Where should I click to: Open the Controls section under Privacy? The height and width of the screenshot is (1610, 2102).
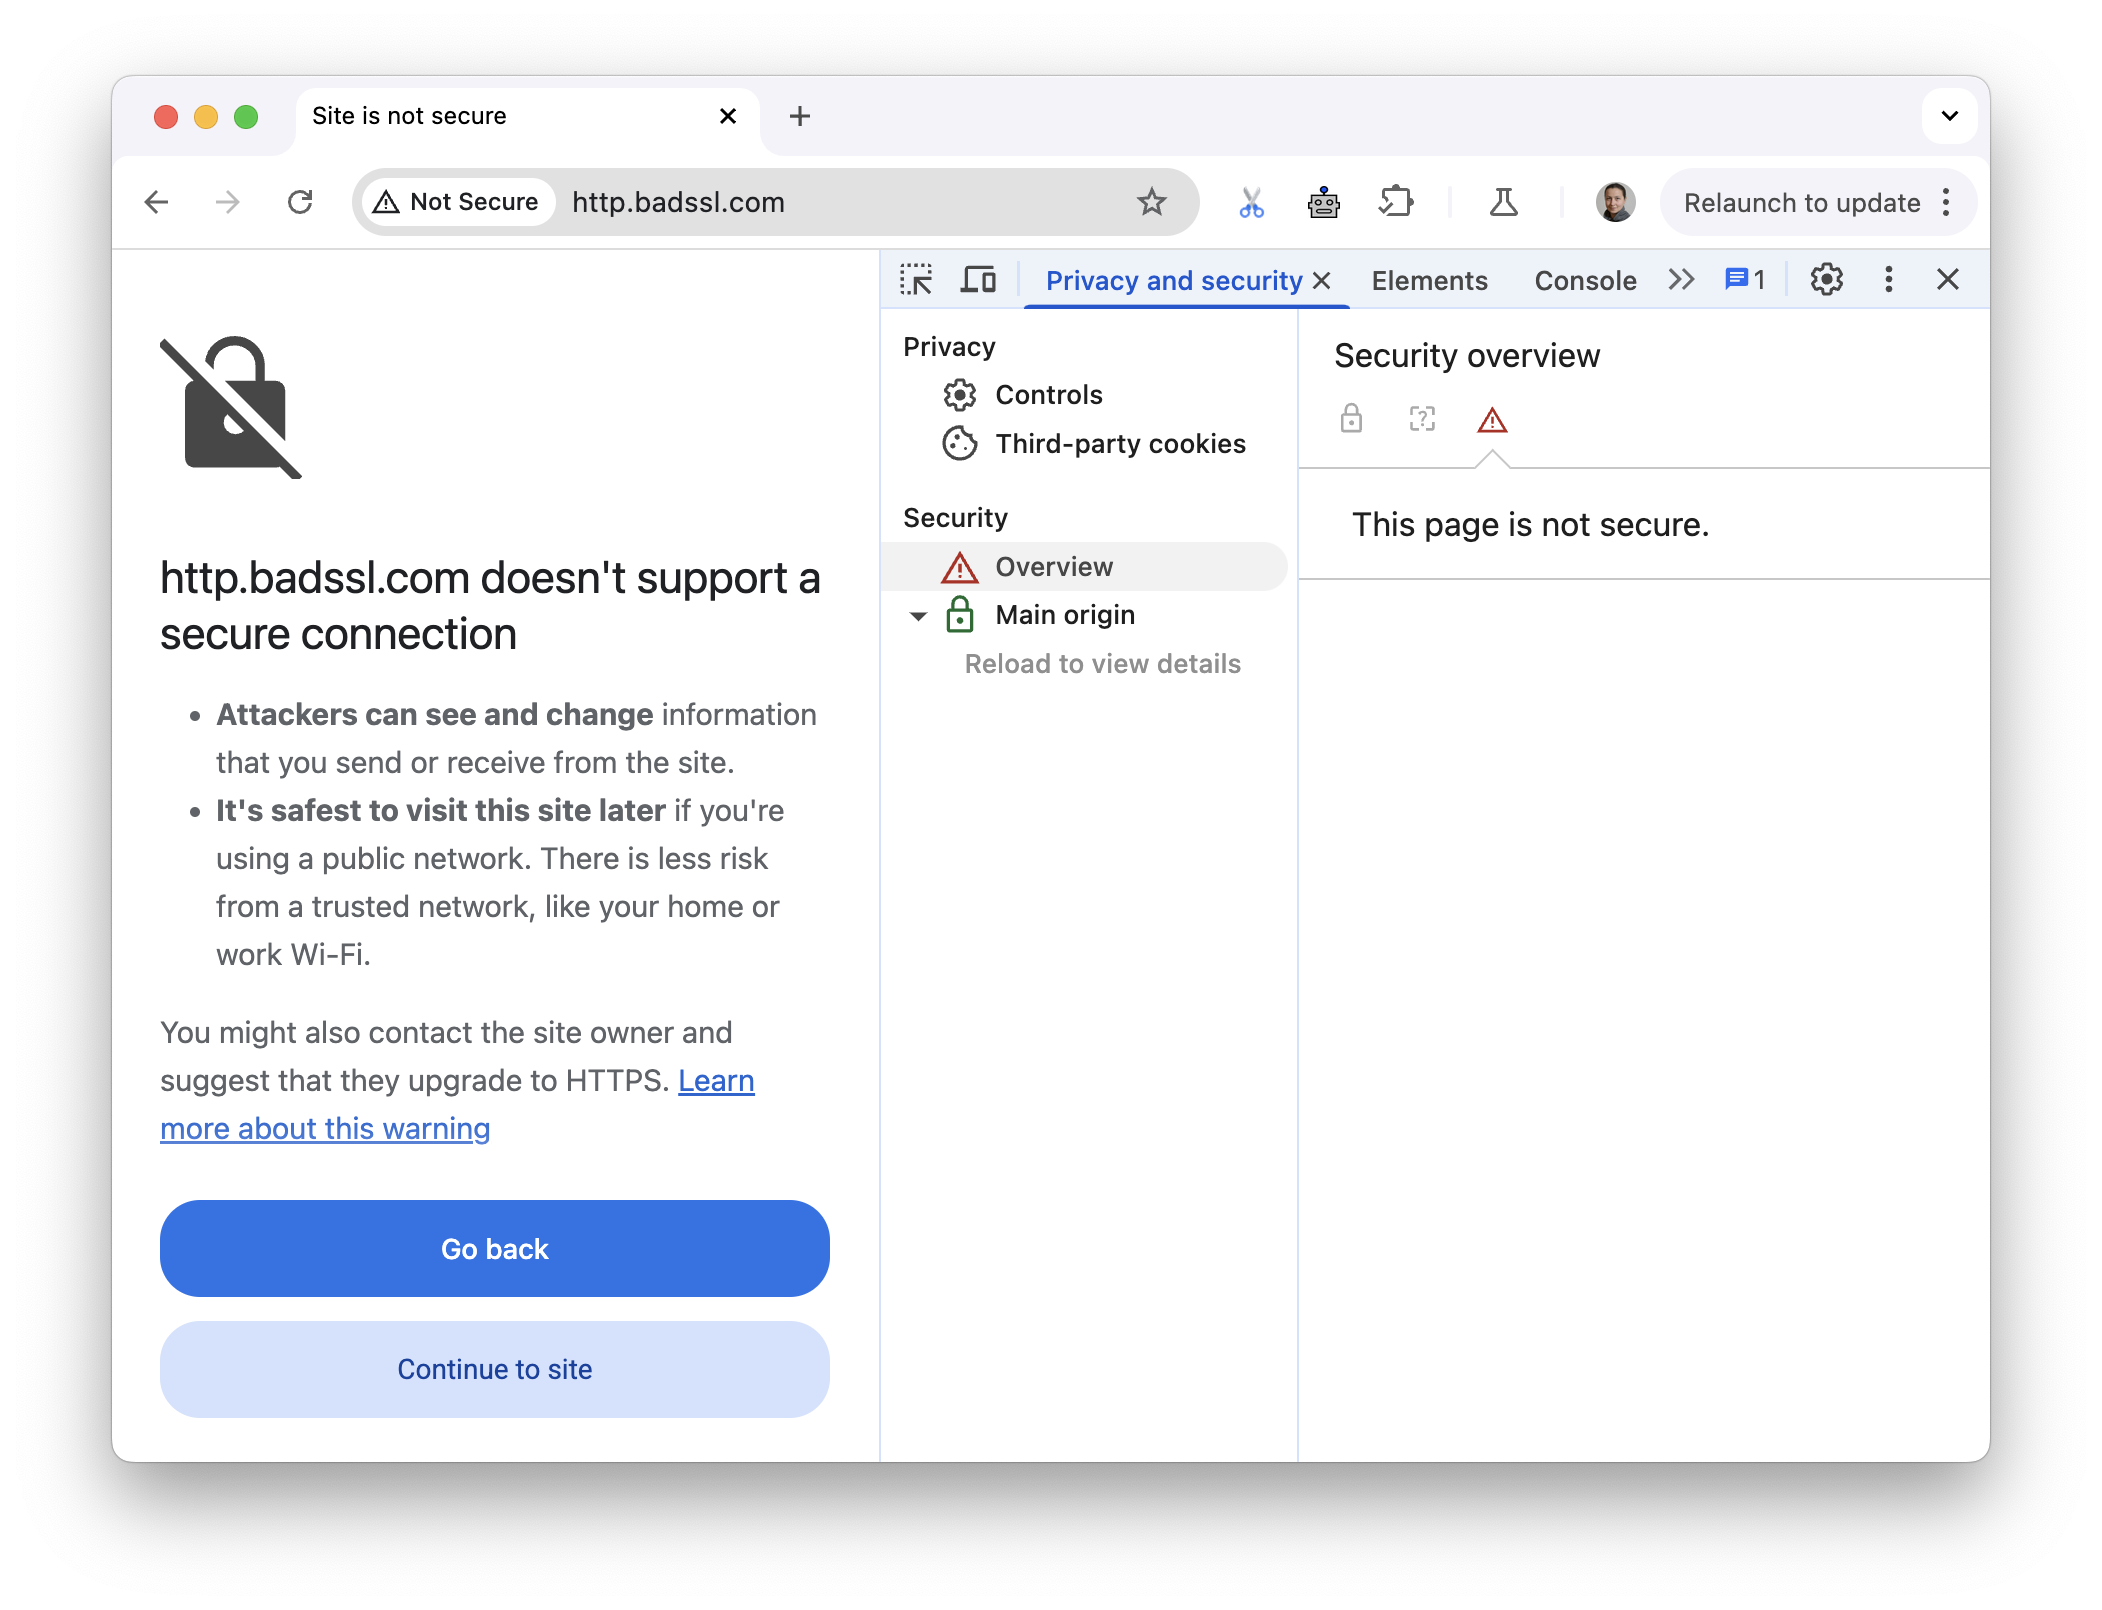(1048, 394)
